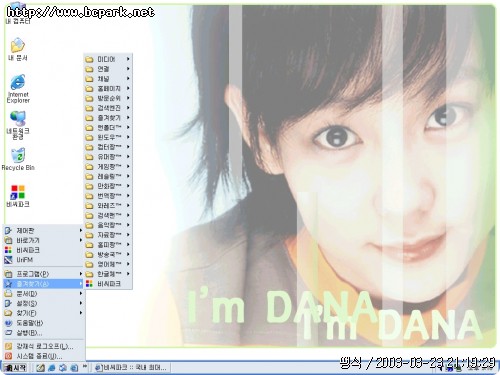The image size is (500, 375).
Task: Open the 게임짱™ favorites entry
Action: [x=108, y=166]
